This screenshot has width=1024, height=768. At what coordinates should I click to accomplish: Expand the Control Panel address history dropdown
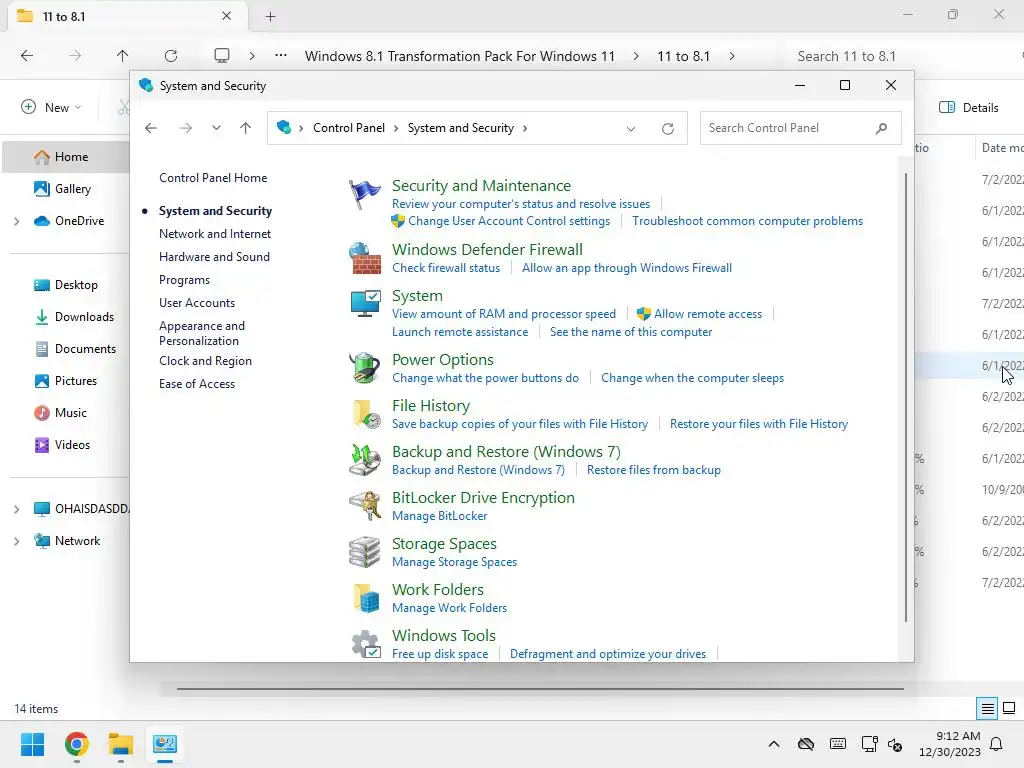click(x=631, y=129)
